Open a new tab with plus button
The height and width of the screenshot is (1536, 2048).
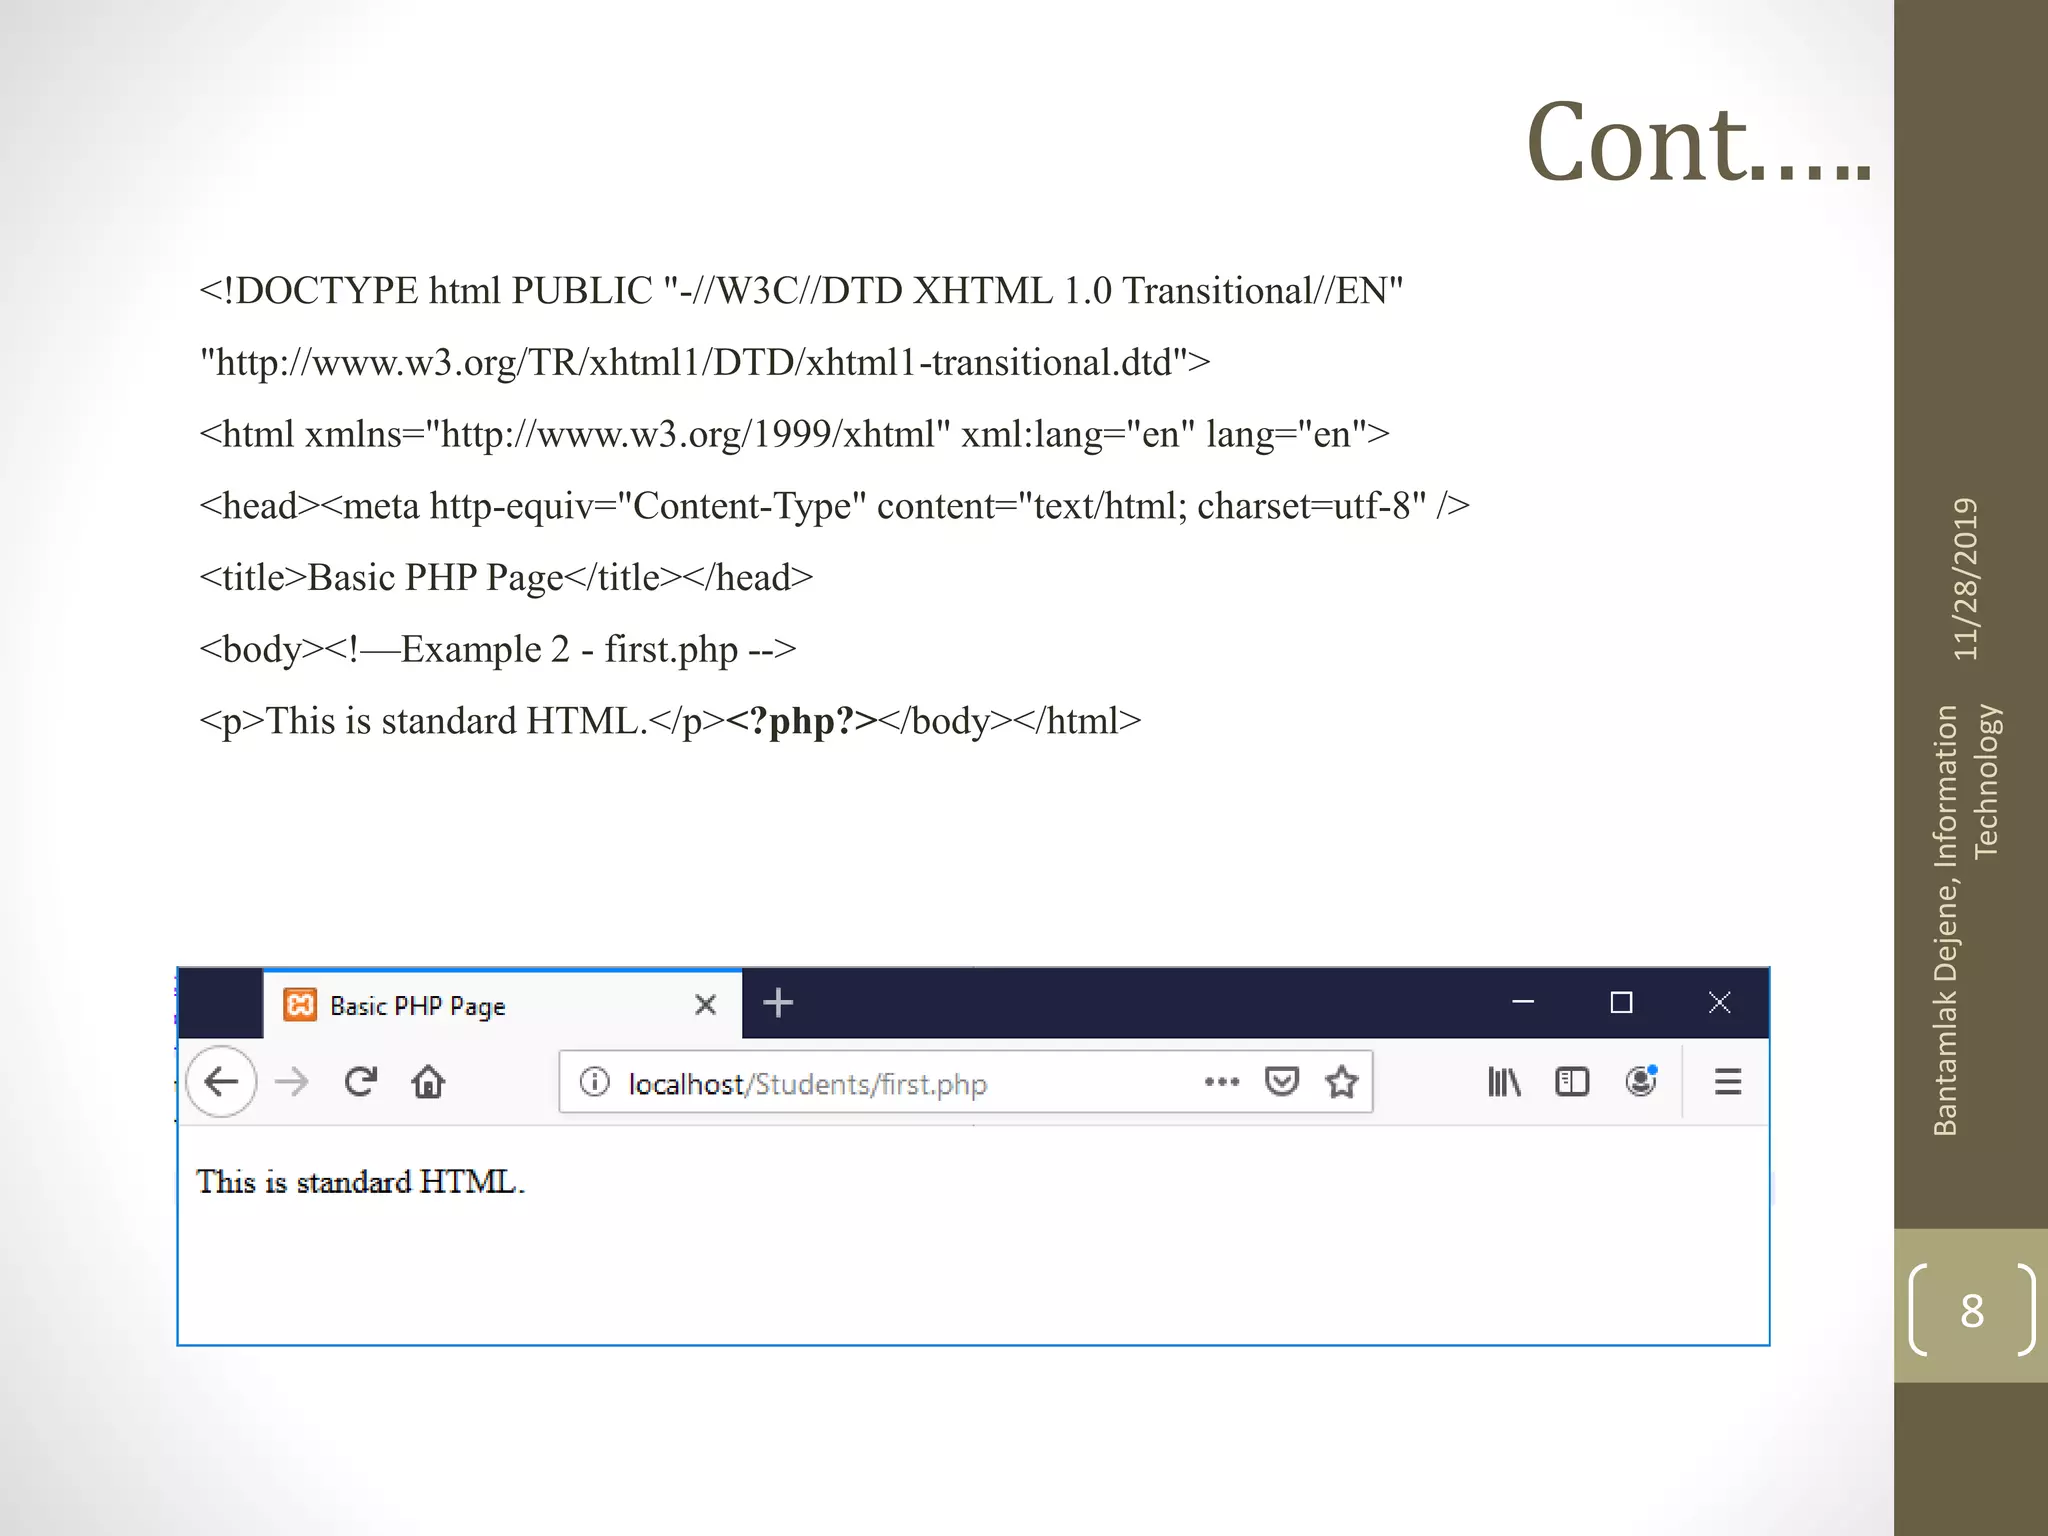tap(778, 1003)
